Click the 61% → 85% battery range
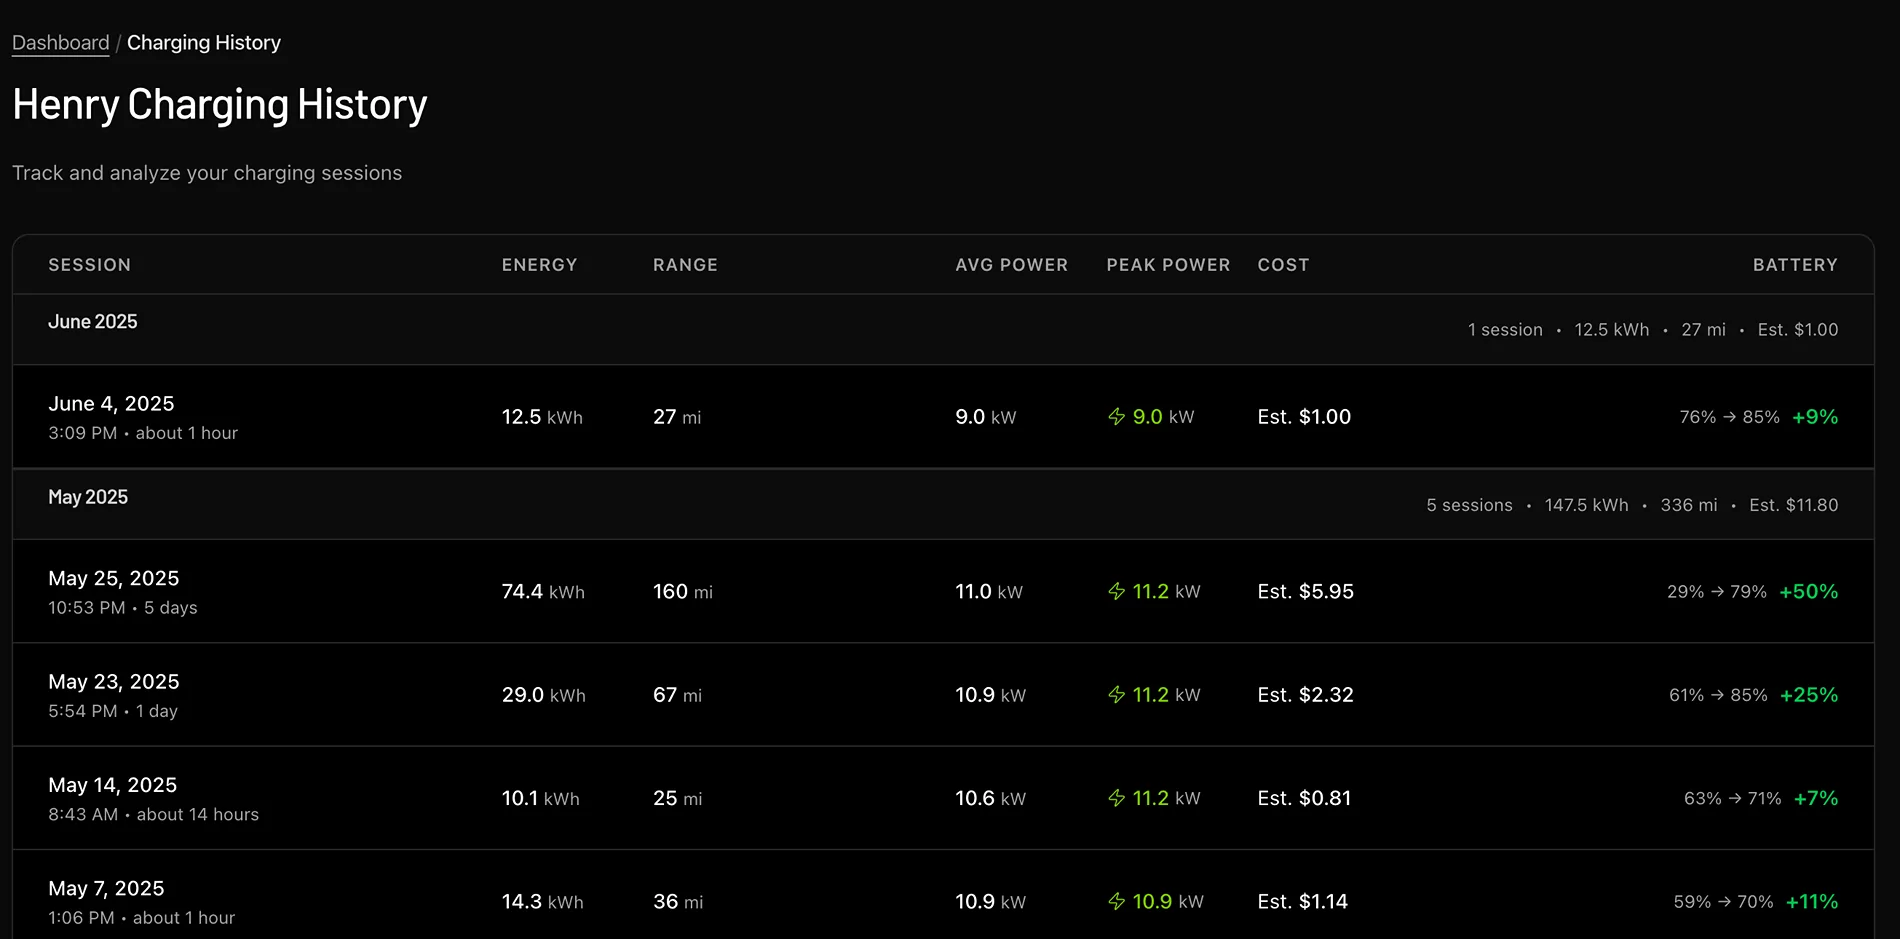Image resolution: width=1900 pixels, height=939 pixels. click(1718, 695)
